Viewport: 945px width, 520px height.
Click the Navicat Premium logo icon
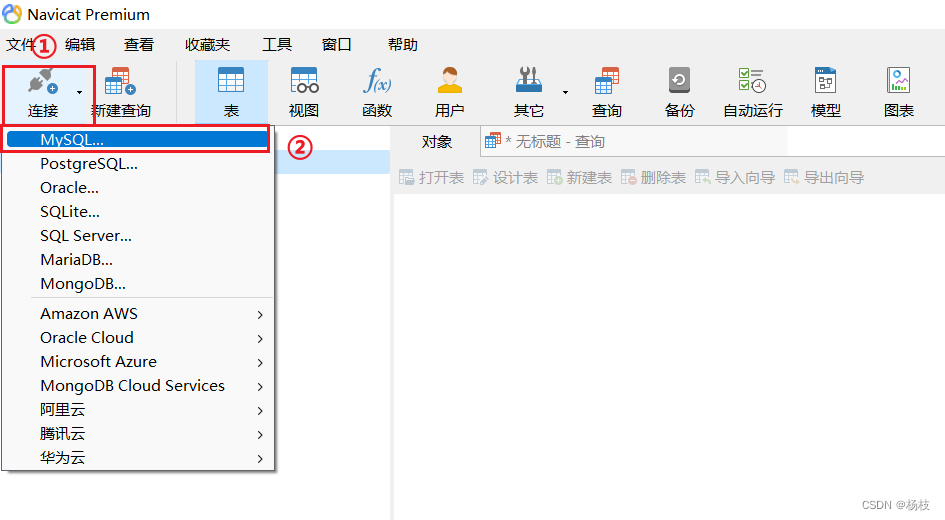coord(12,14)
